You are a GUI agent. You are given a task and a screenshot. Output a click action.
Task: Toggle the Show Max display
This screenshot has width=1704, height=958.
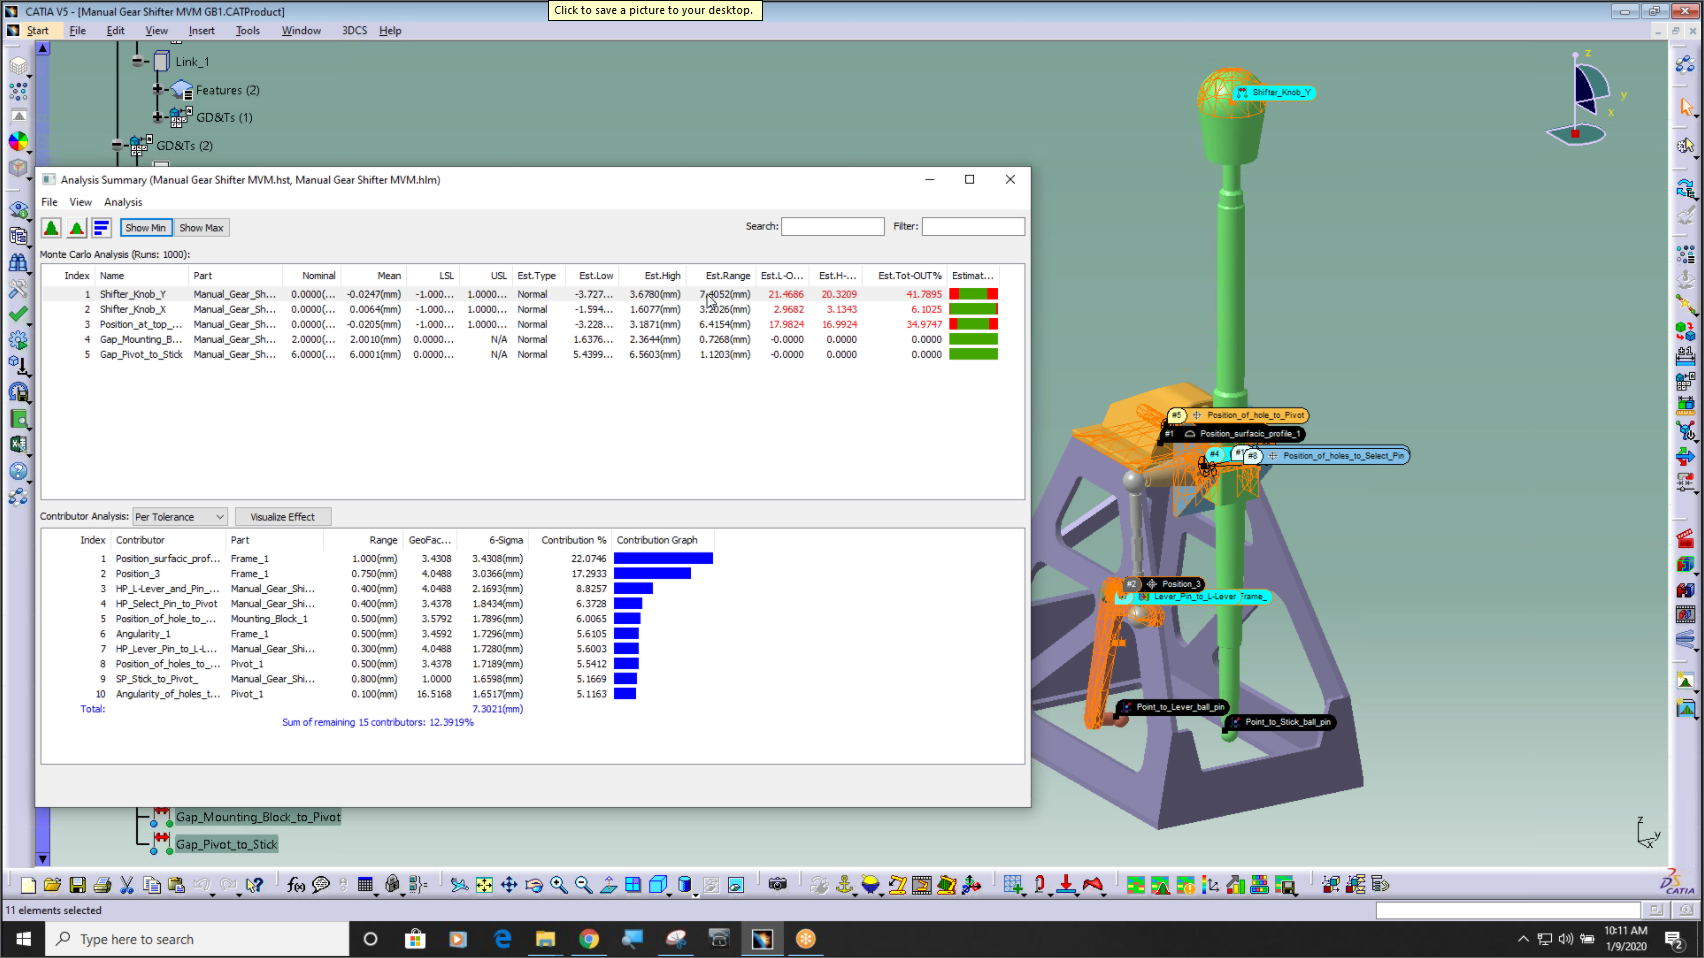click(x=201, y=227)
